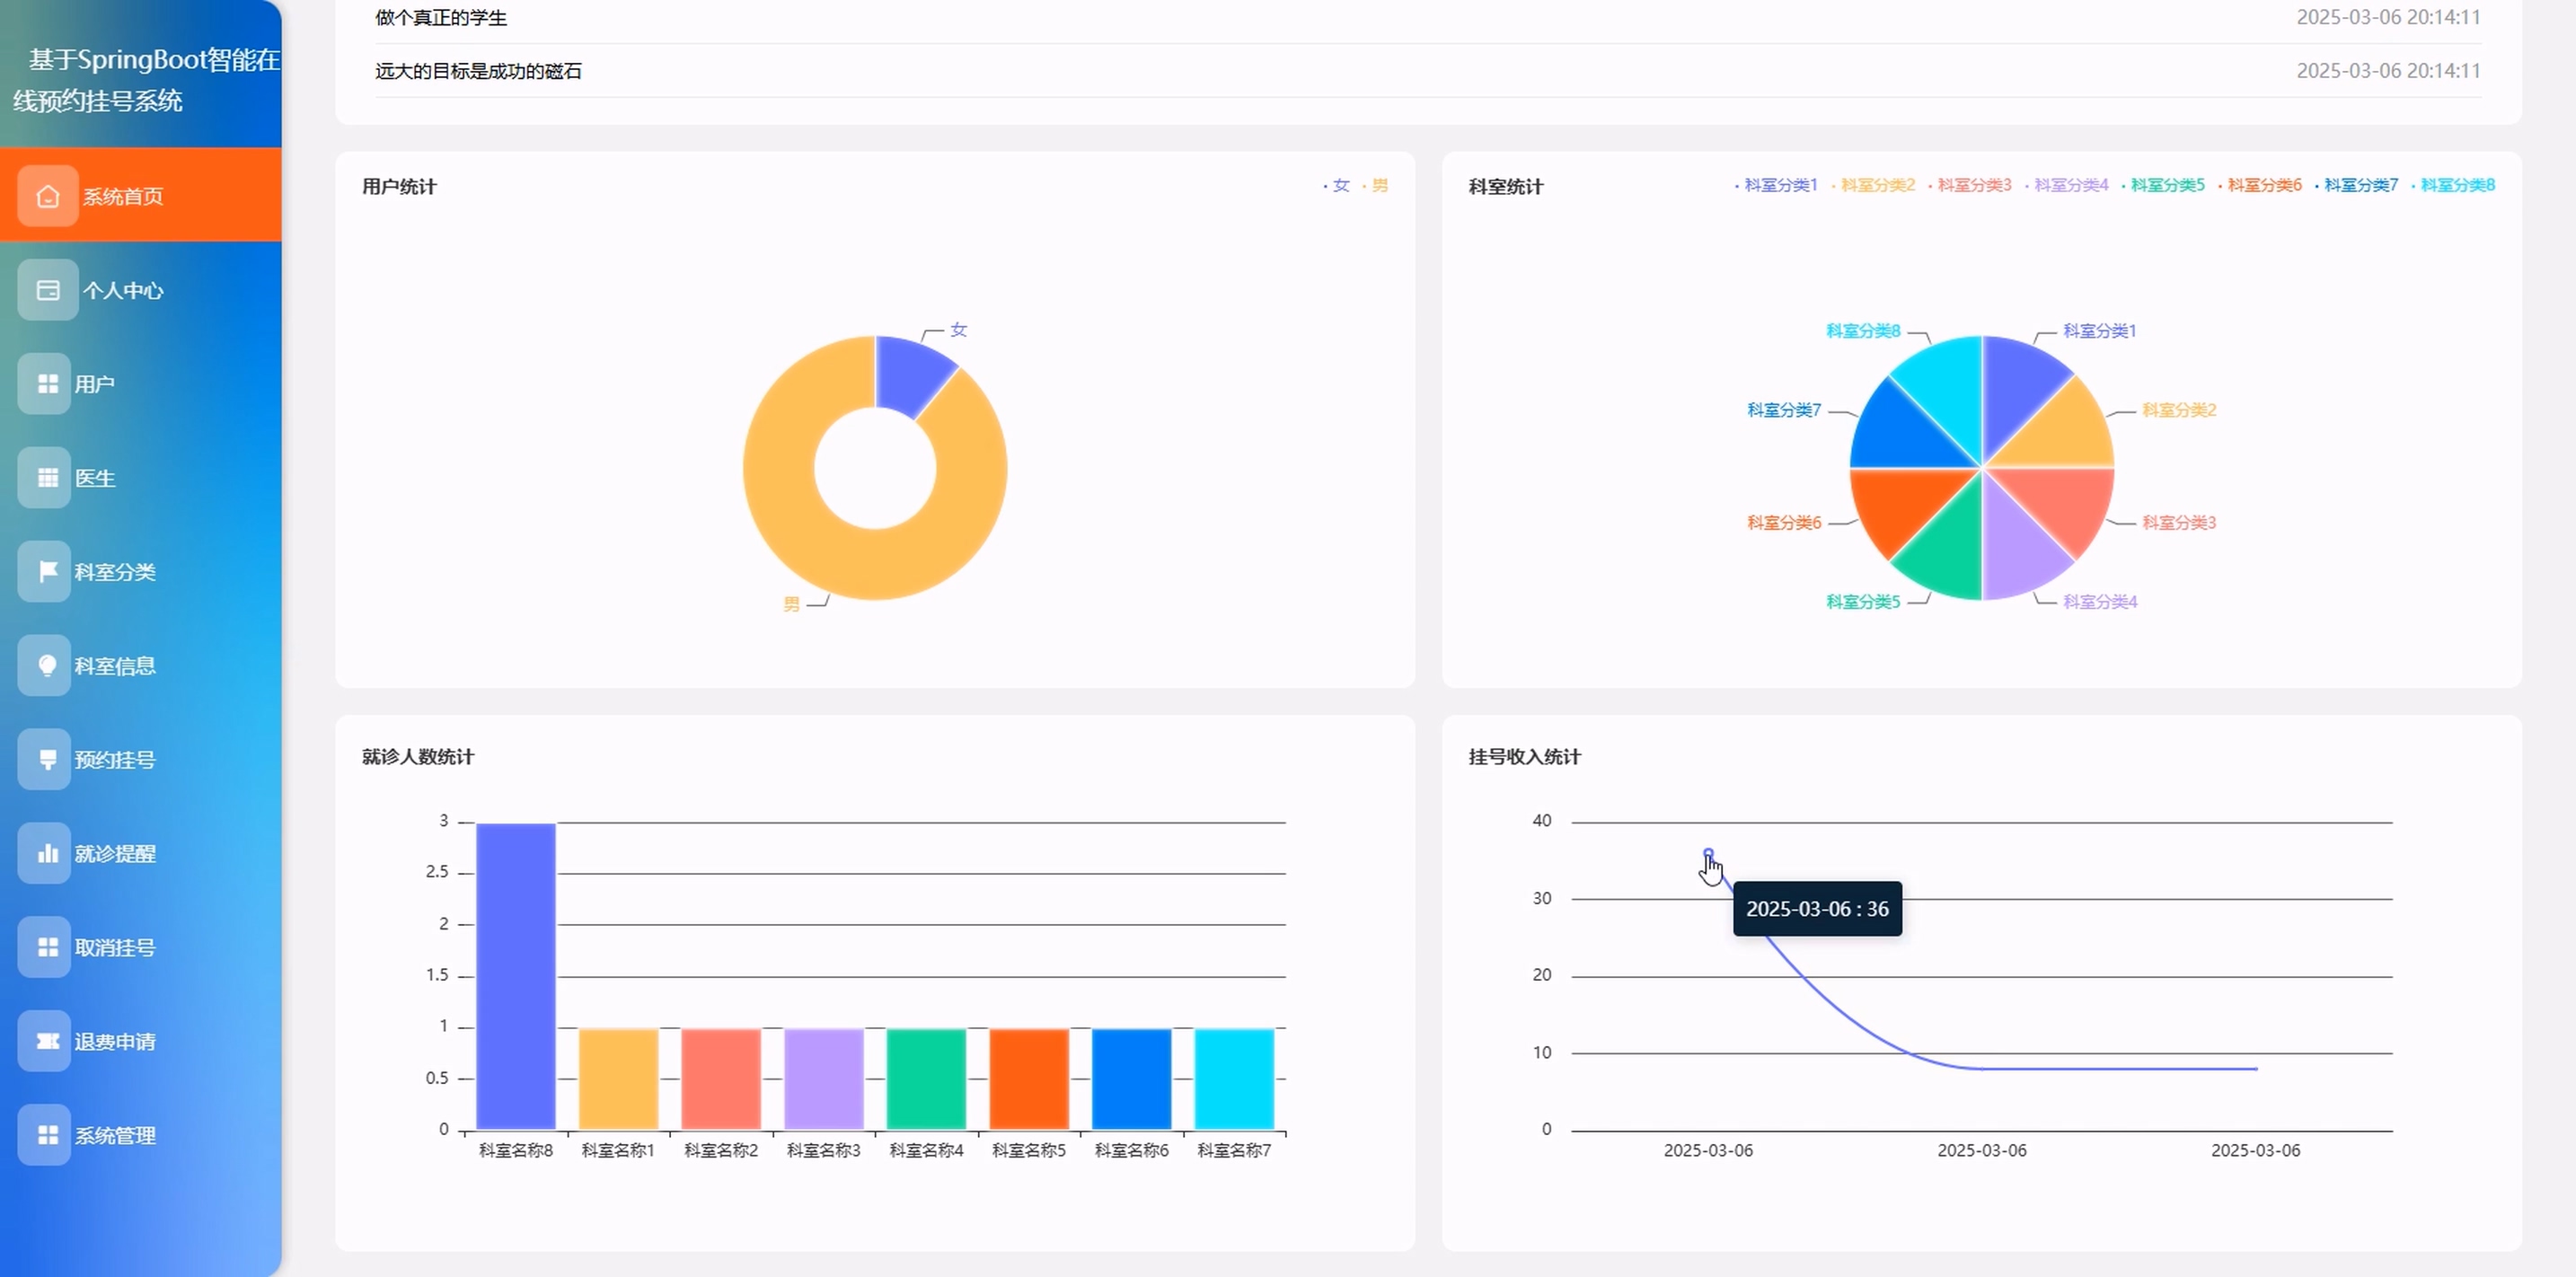This screenshot has height=1277, width=2576.
Task: Hide 科室分类8 via the pie legend
Action: [x=2457, y=185]
